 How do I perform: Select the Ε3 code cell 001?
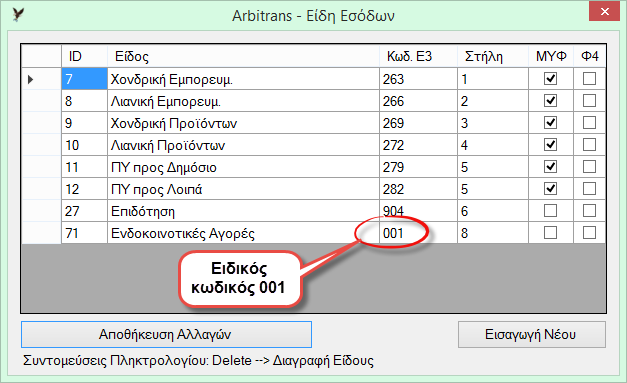point(418,233)
